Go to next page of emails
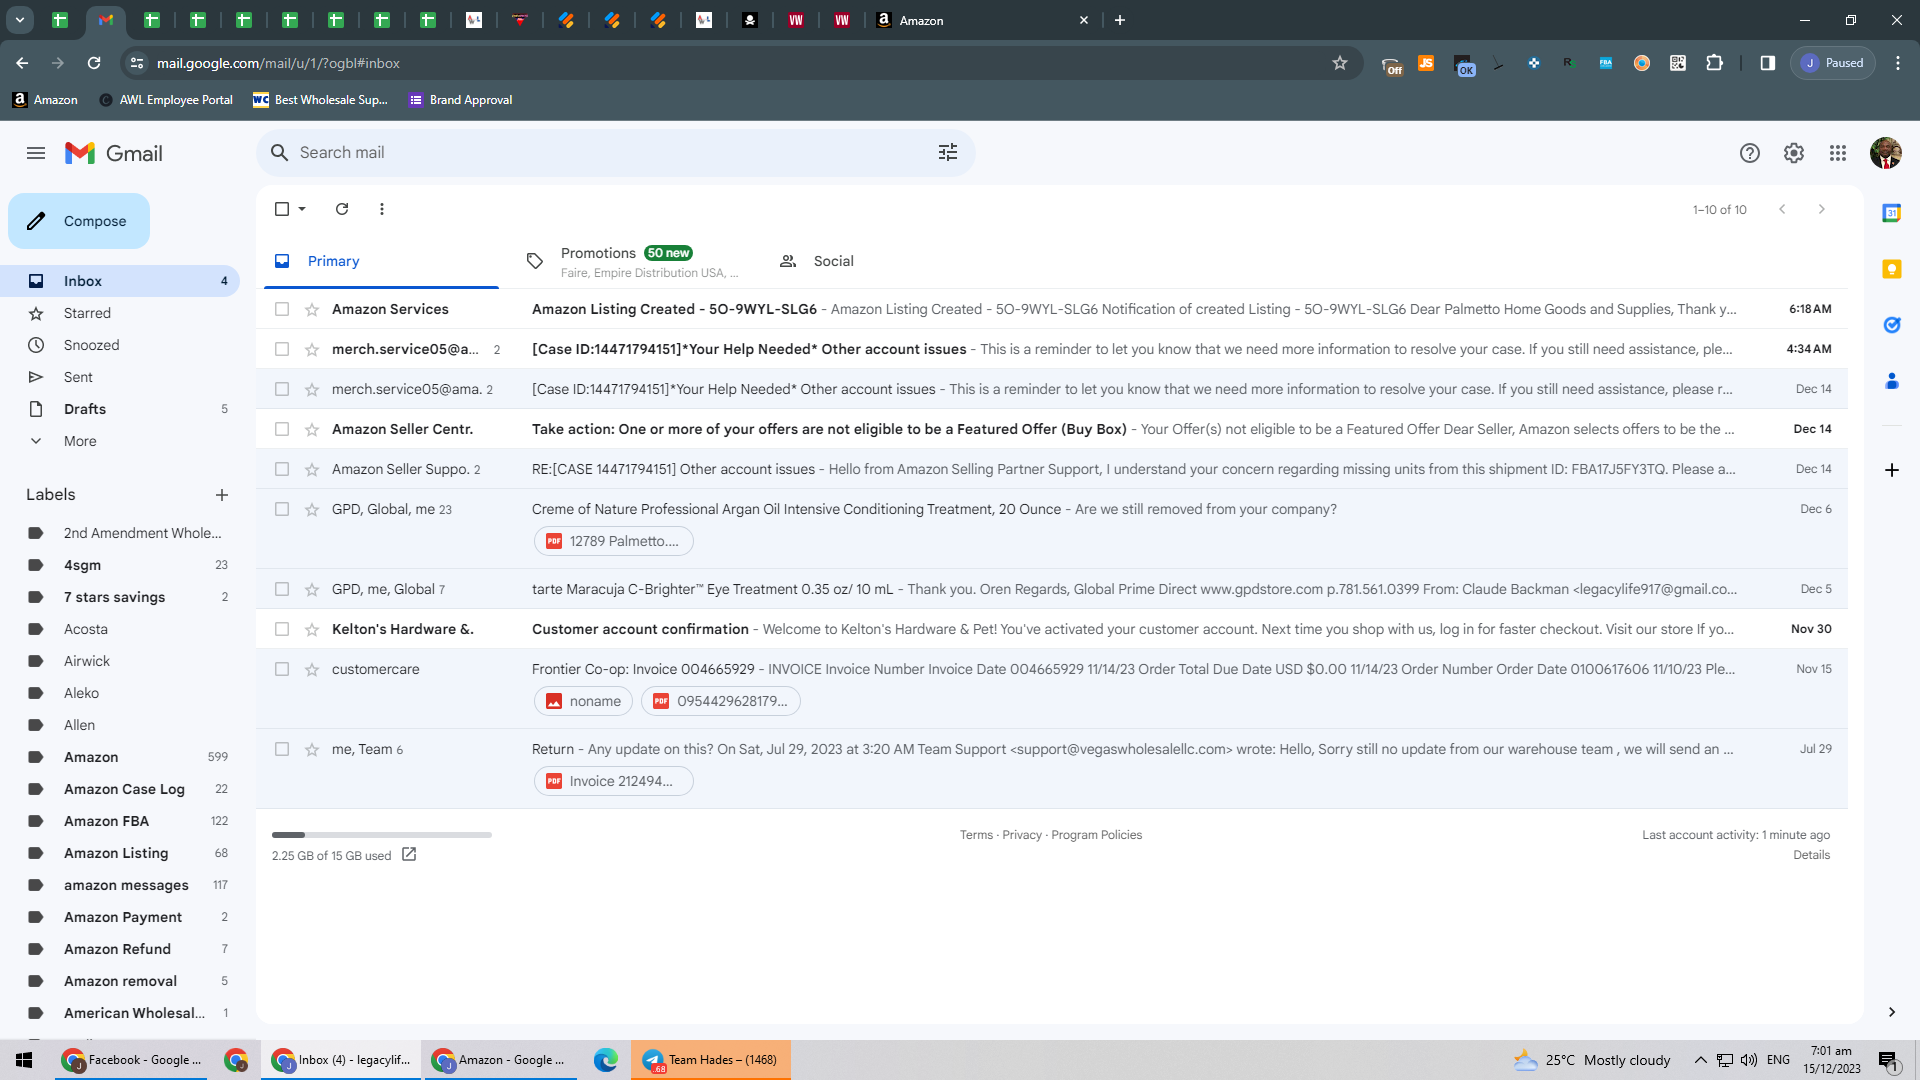The width and height of the screenshot is (1920, 1080). point(1822,209)
